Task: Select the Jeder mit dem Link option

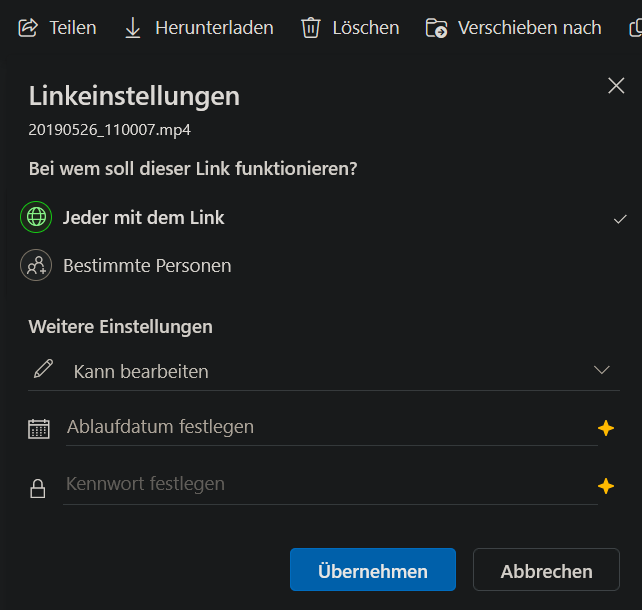Action: coord(323,217)
